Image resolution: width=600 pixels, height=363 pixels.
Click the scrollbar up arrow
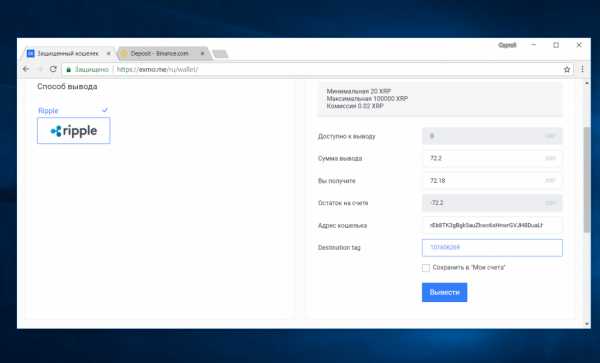[x=587, y=83]
